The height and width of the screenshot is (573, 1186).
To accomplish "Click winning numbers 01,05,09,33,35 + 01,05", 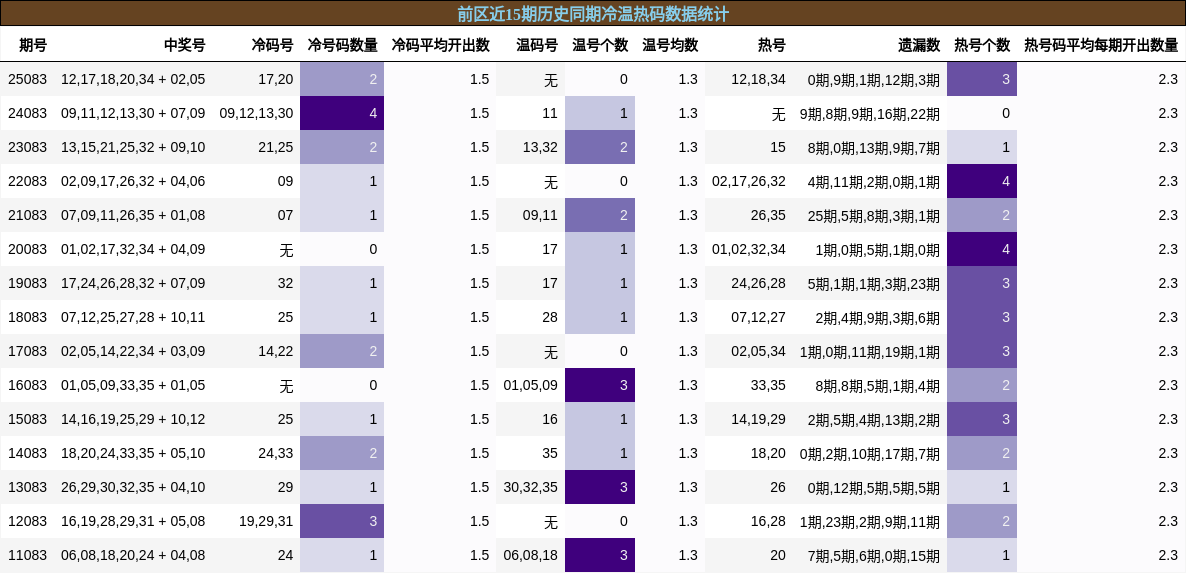I will click(133, 386).
